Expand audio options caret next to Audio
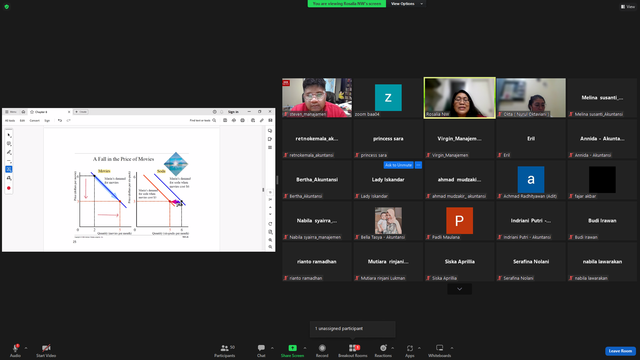640x360 pixels. point(26,348)
